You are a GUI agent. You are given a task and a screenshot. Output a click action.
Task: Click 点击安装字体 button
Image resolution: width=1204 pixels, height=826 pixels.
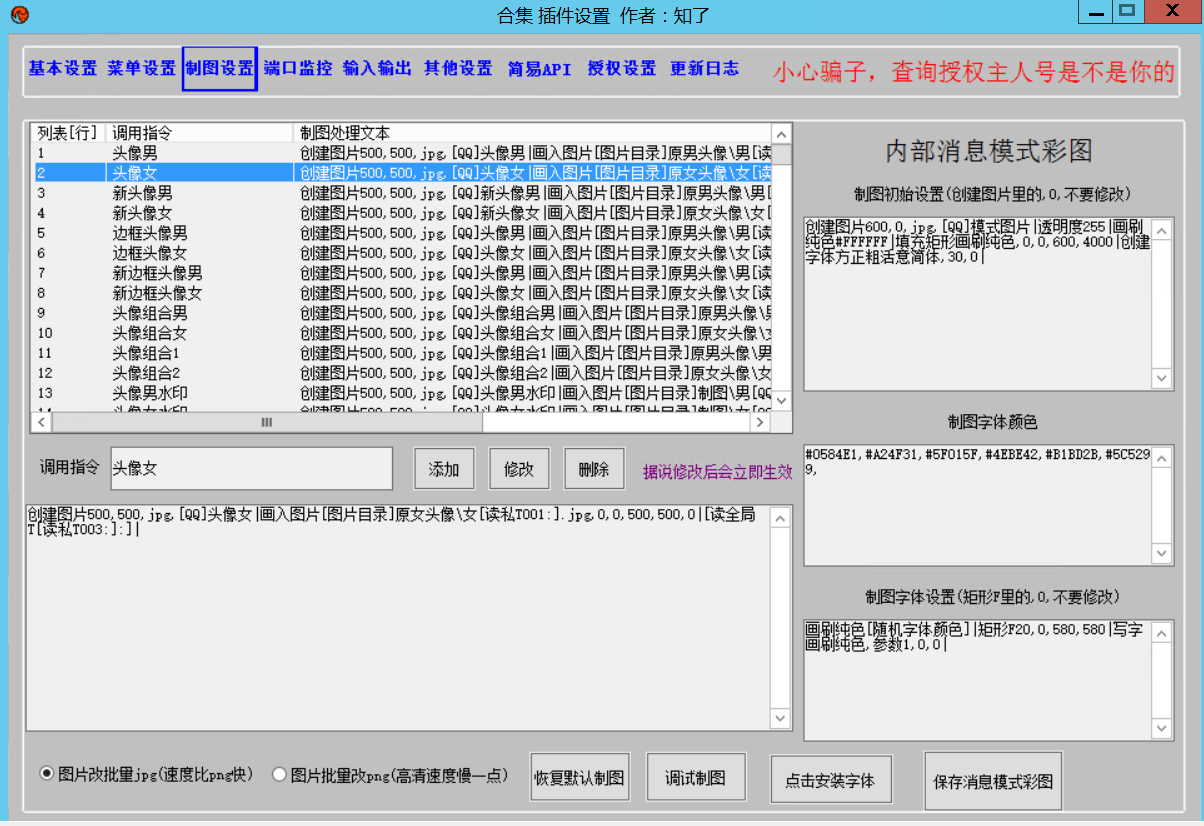(830, 780)
